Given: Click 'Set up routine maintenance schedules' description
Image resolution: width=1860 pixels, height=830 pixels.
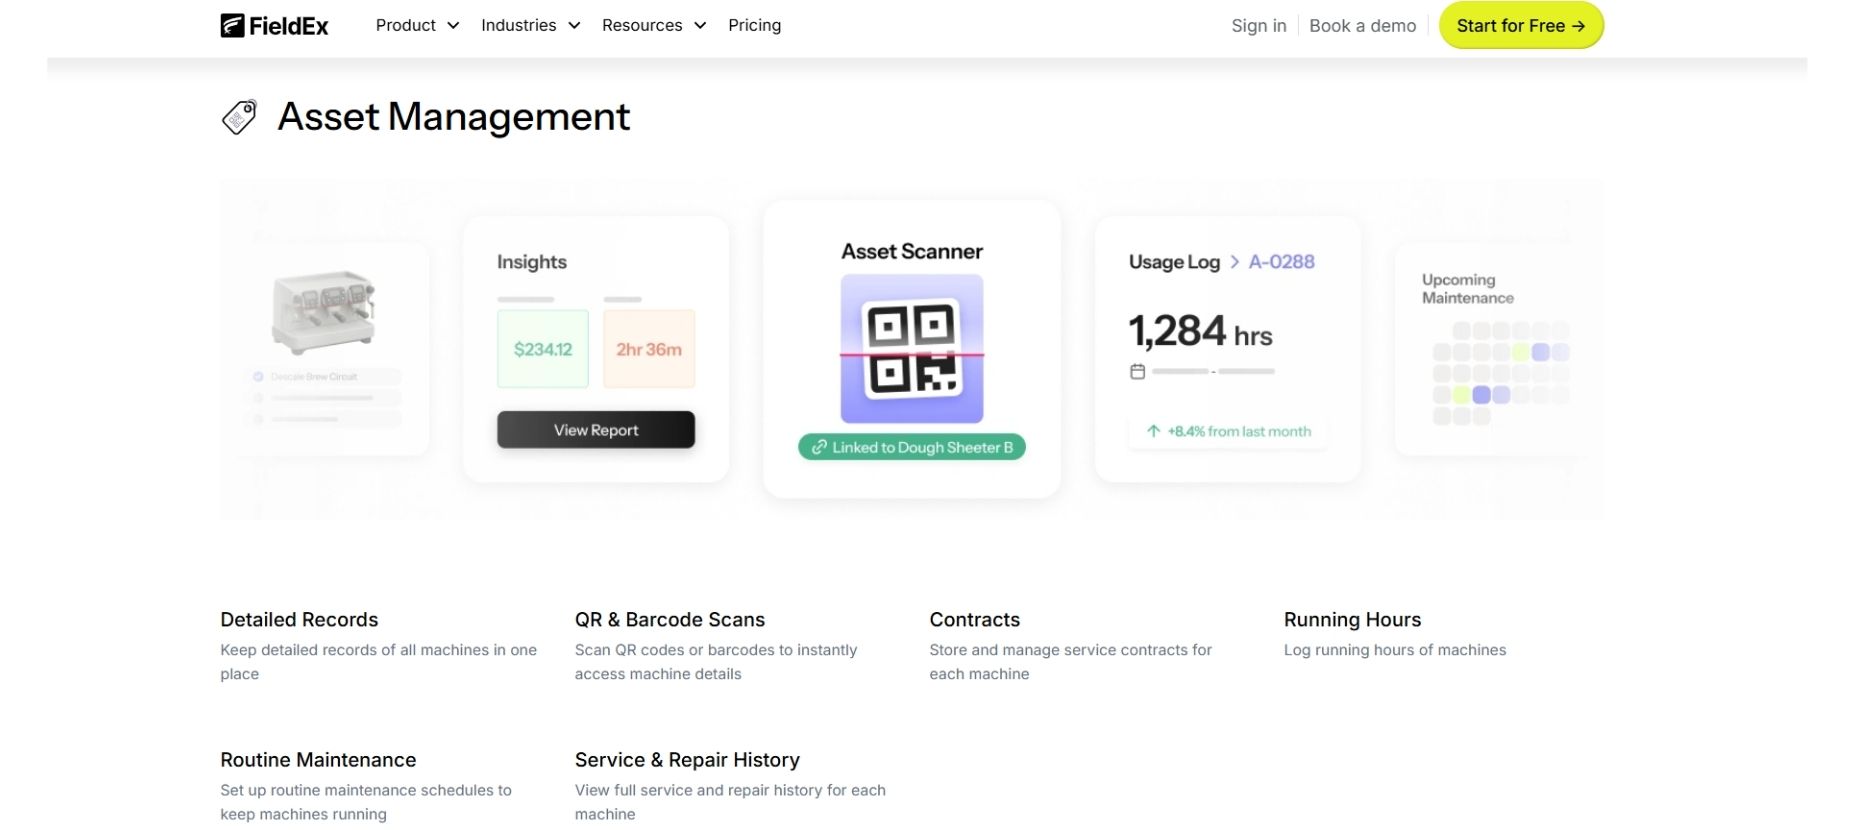Looking at the screenshot, I should pos(366,802).
